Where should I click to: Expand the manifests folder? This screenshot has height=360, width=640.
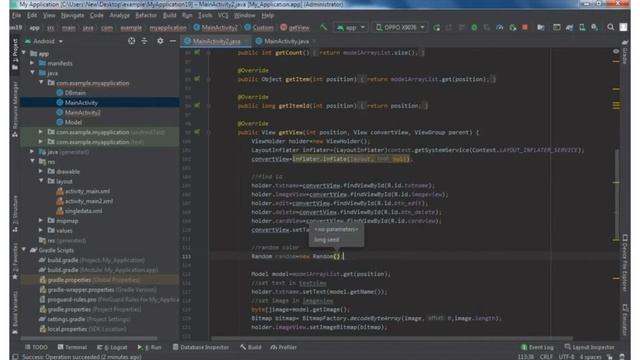point(32,63)
